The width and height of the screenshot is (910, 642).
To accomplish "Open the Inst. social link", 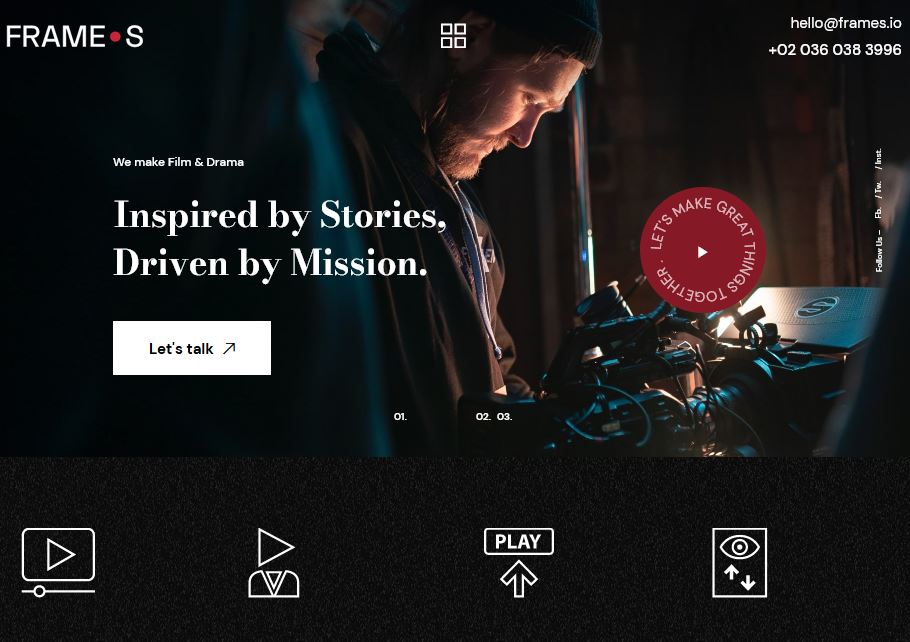I will (x=879, y=158).
